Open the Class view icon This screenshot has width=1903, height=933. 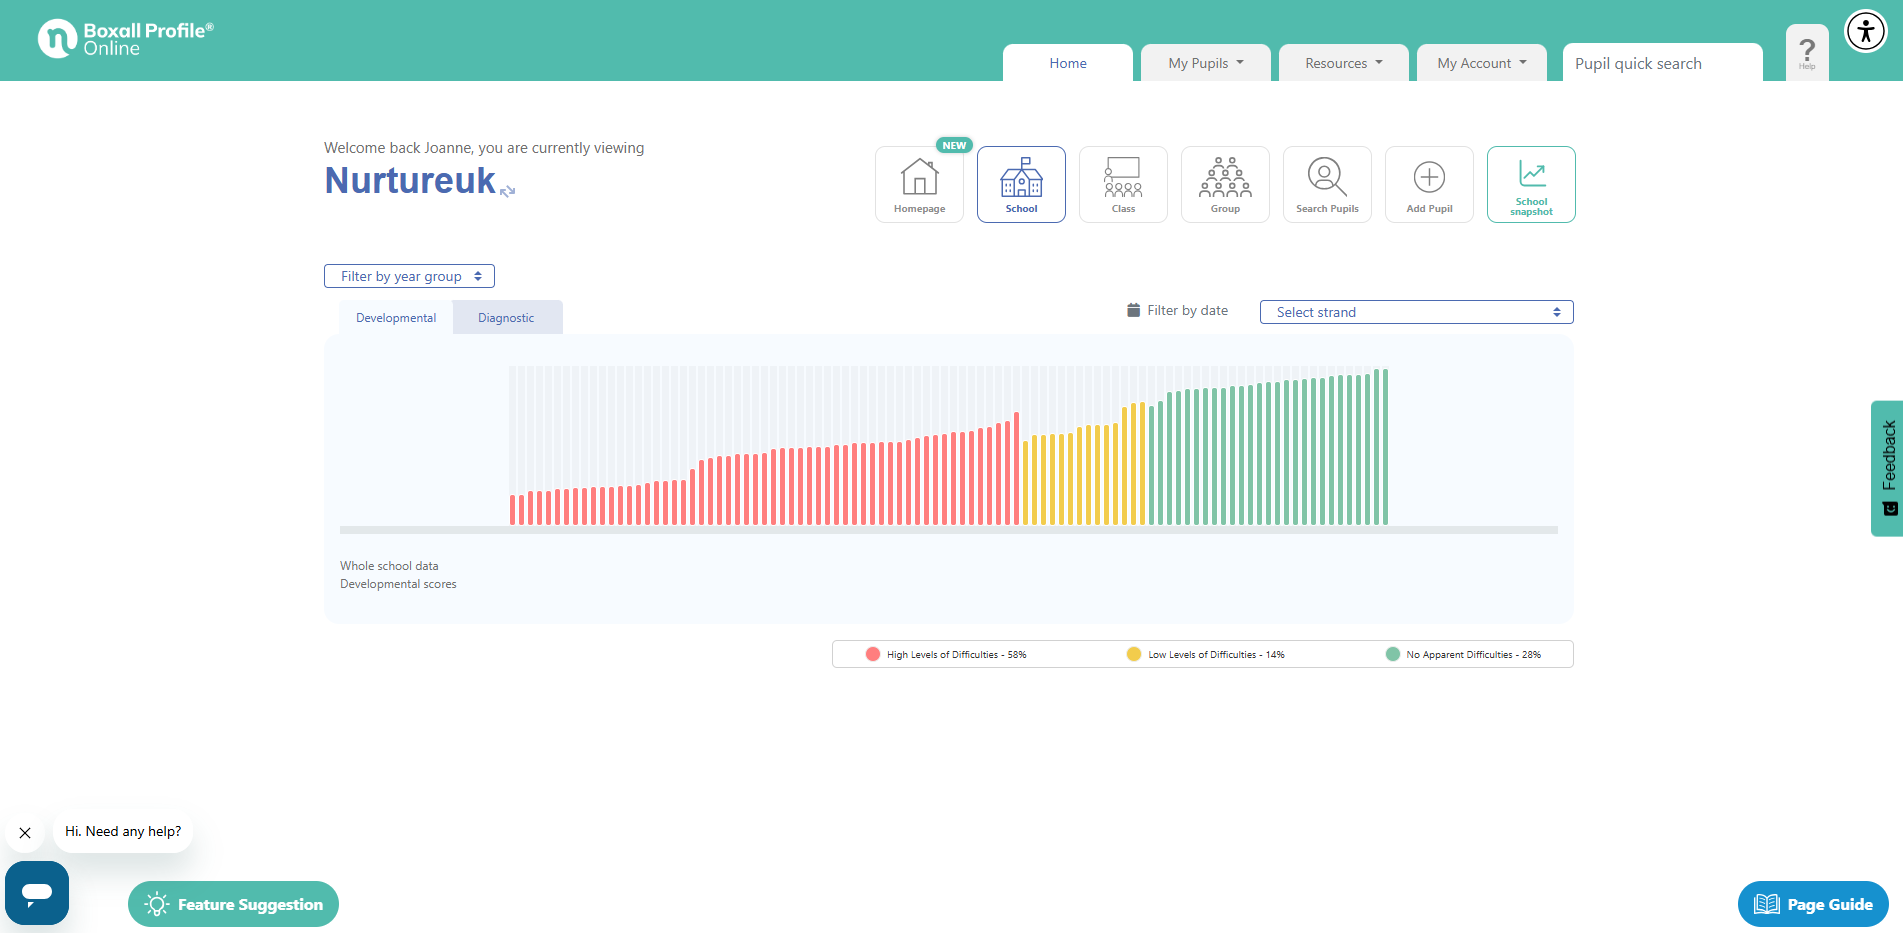click(x=1123, y=184)
